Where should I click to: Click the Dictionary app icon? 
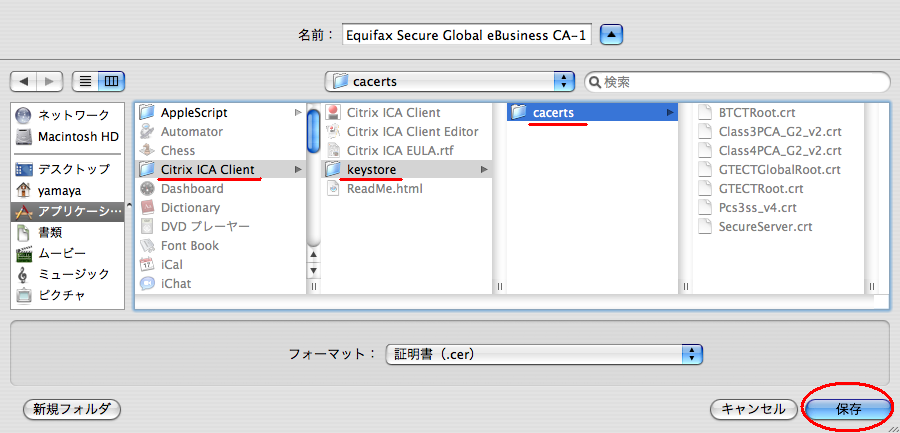tap(148, 207)
